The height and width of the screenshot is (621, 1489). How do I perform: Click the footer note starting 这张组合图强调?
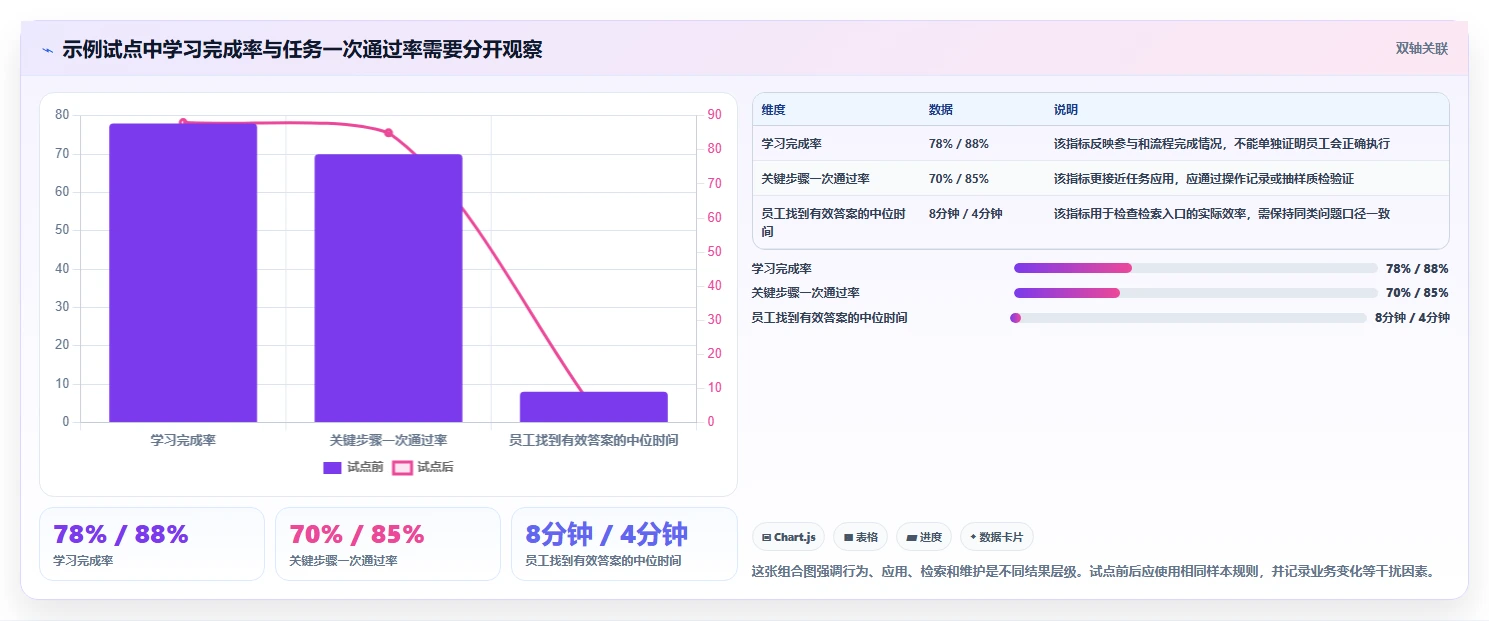pyautogui.click(x=1096, y=572)
